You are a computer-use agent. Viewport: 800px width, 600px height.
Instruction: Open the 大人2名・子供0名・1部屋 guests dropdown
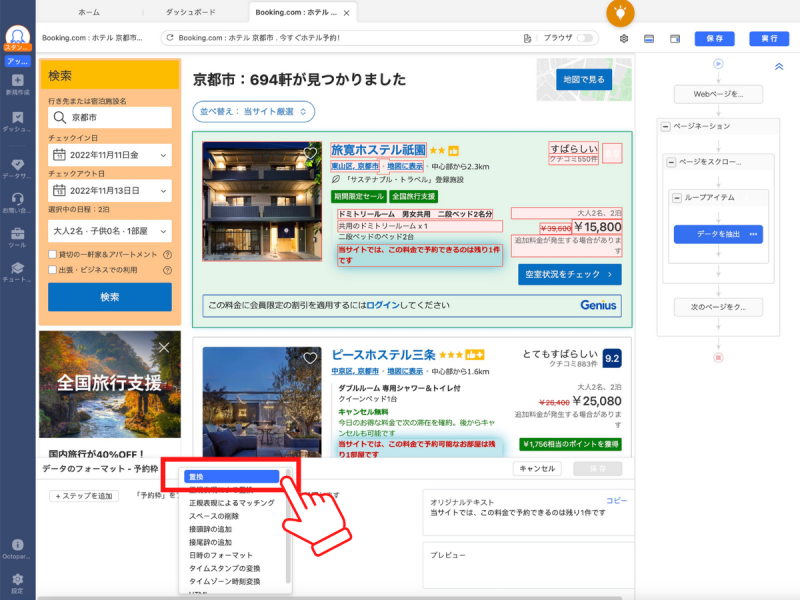tap(110, 231)
